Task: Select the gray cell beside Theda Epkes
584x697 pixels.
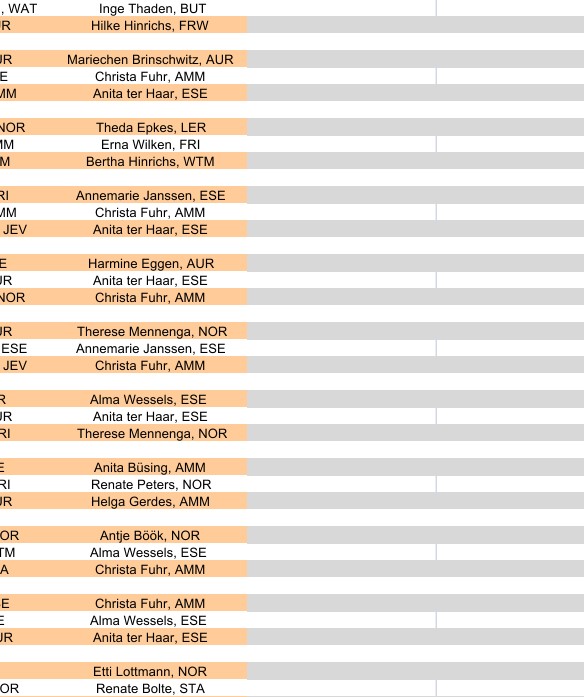Action: click(341, 128)
